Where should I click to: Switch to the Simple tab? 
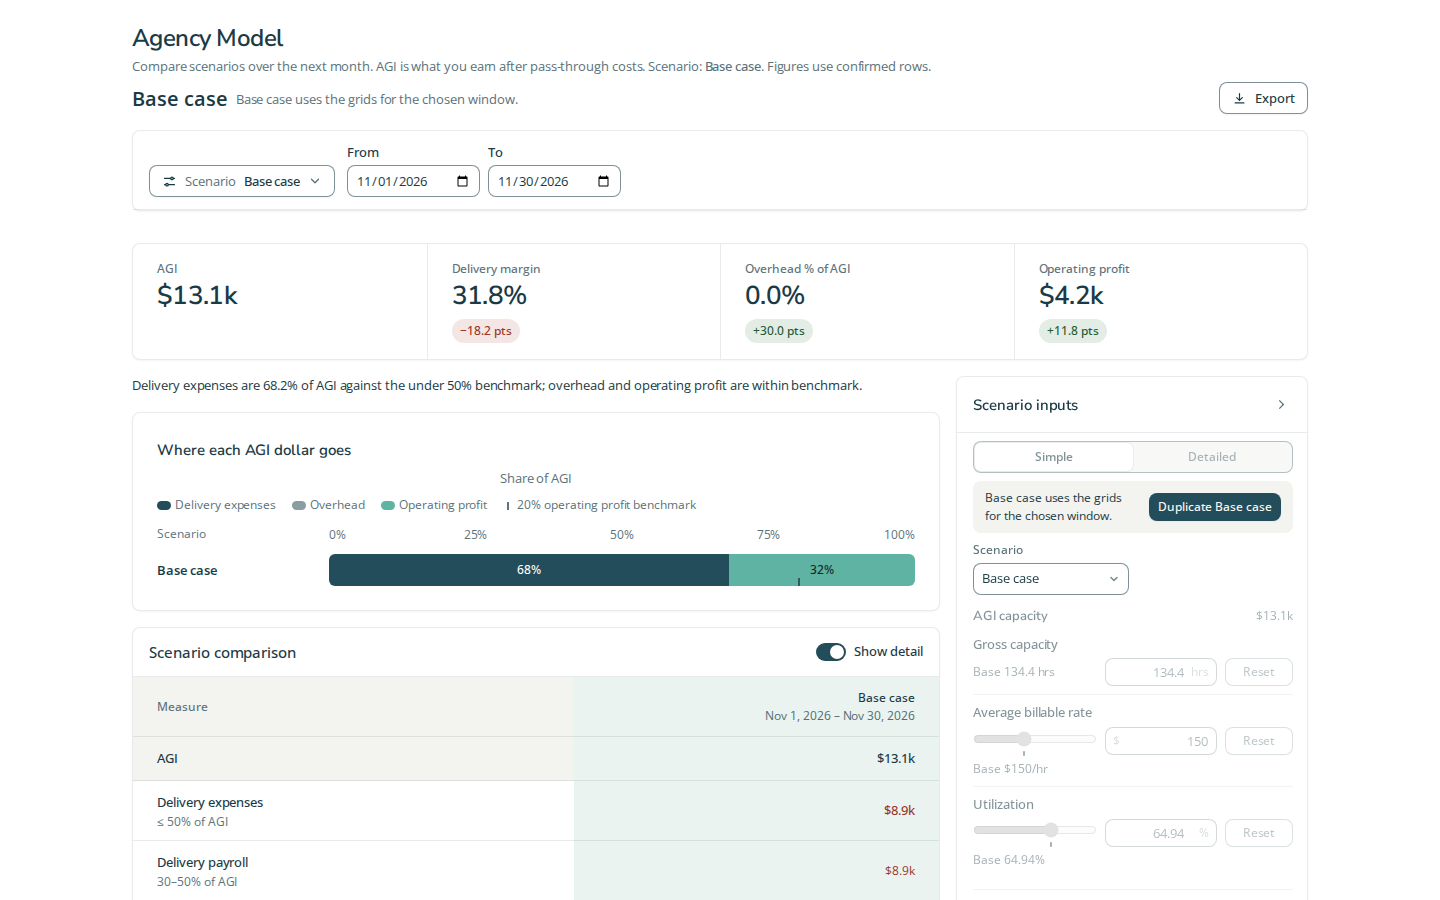click(1053, 457)
